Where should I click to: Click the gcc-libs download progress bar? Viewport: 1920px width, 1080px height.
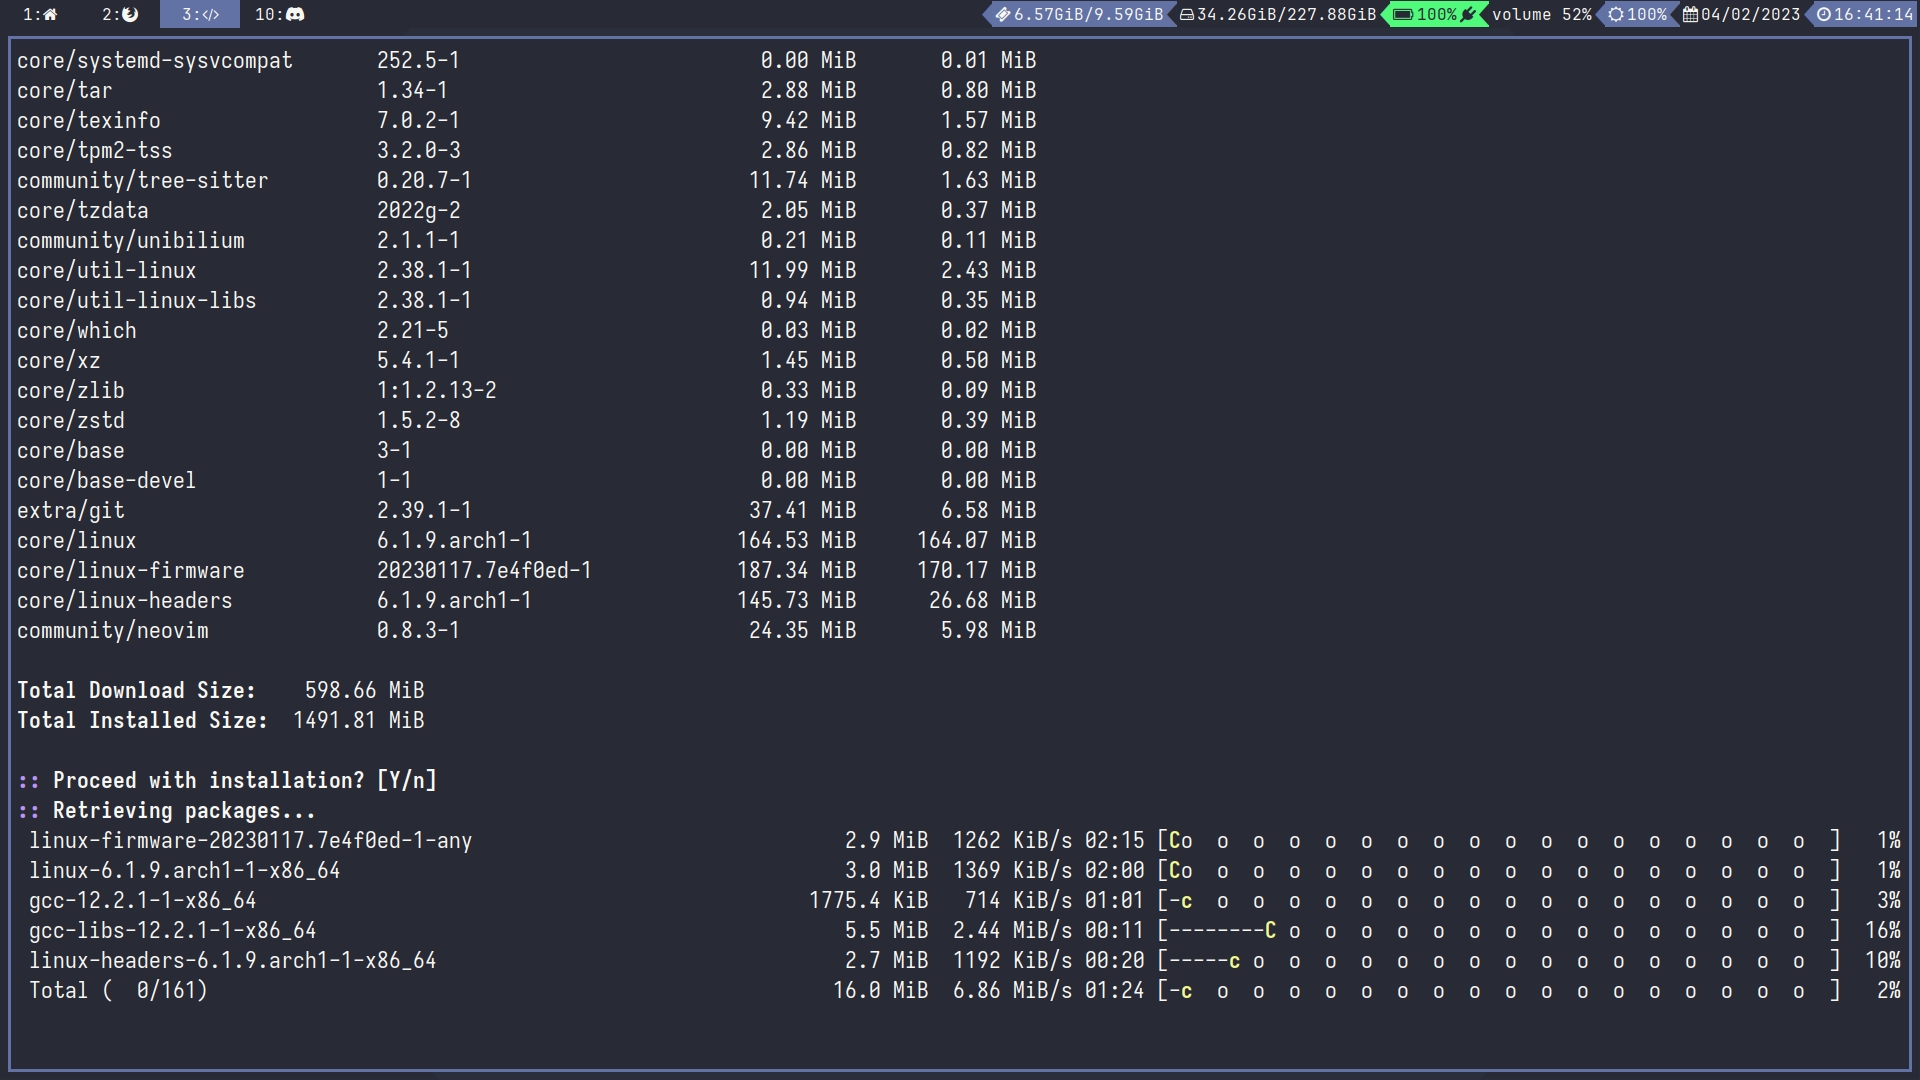coord(1497,931)
